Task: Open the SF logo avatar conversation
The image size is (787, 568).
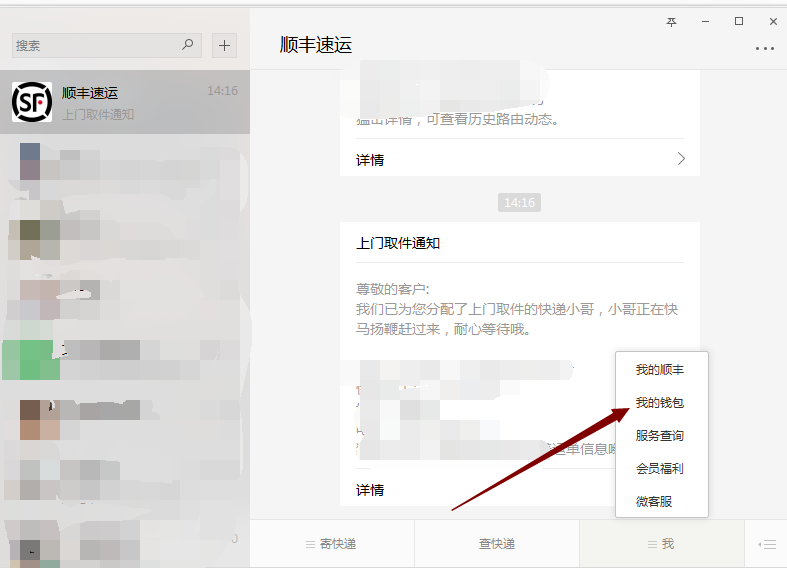Action: tap(32, 102)
